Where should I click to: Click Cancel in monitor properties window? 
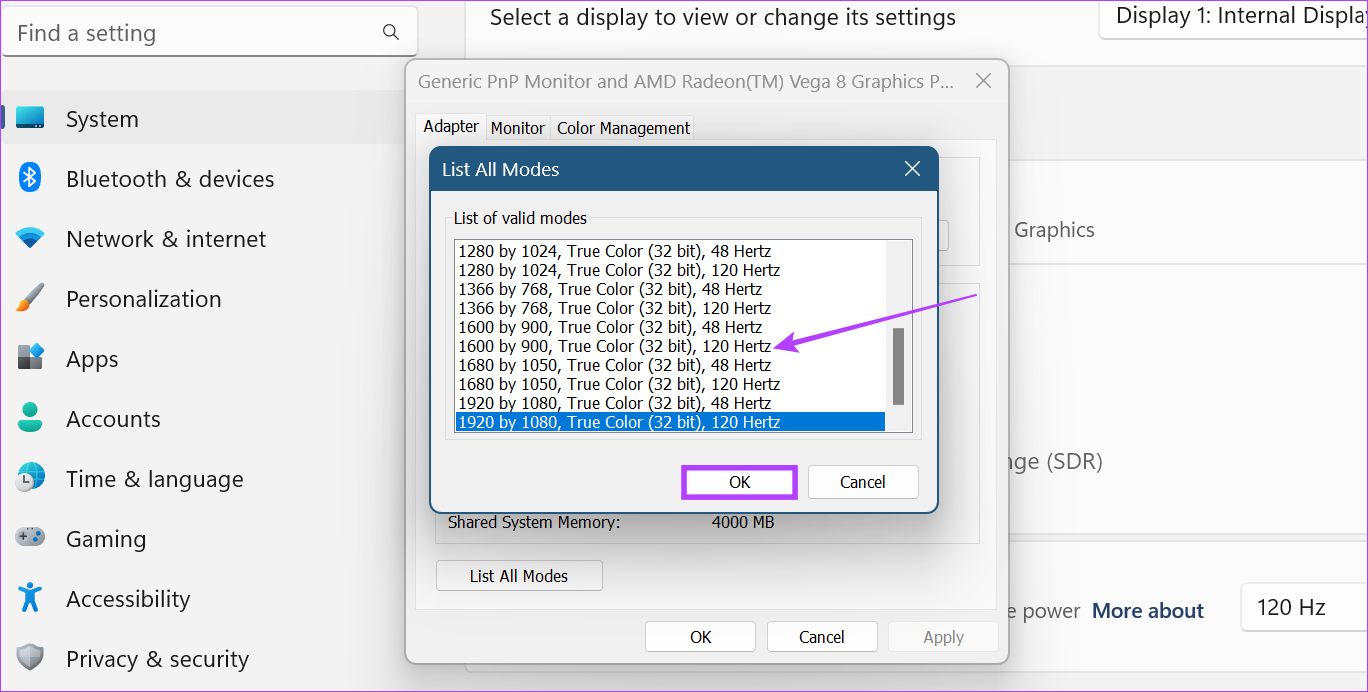[822, 637]
